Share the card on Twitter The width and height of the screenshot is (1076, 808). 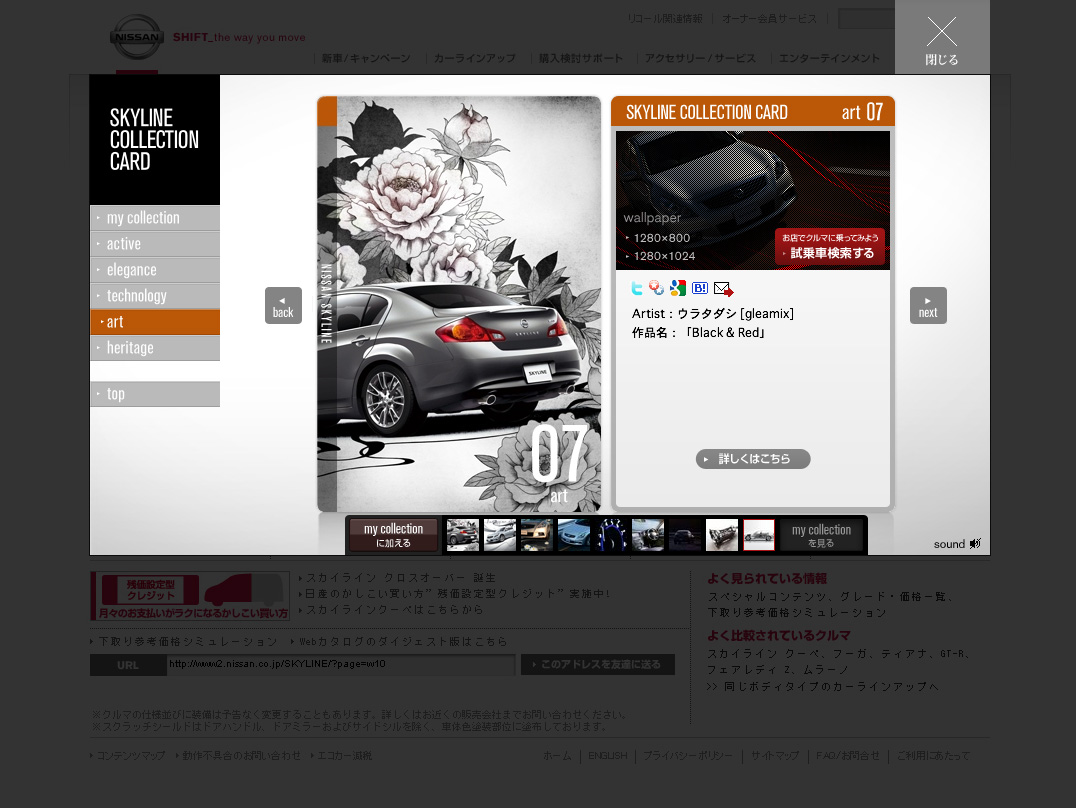[637, 288]
